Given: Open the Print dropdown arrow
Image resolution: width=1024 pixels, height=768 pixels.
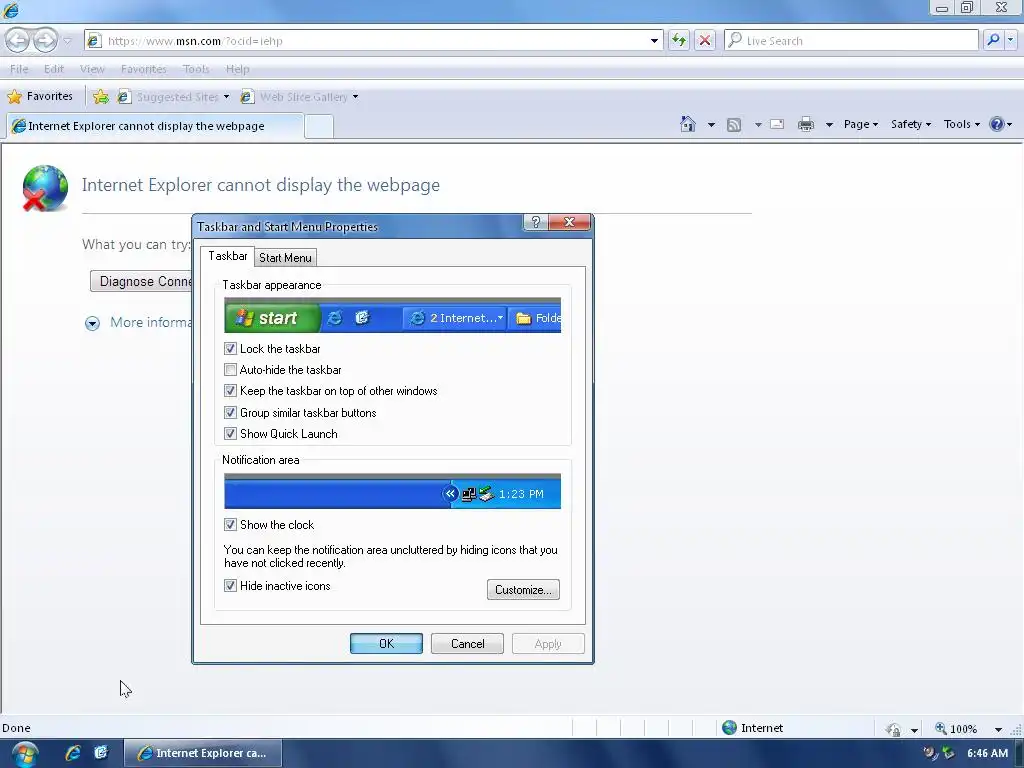Looking at the screenshot, I should pos(829,124).
